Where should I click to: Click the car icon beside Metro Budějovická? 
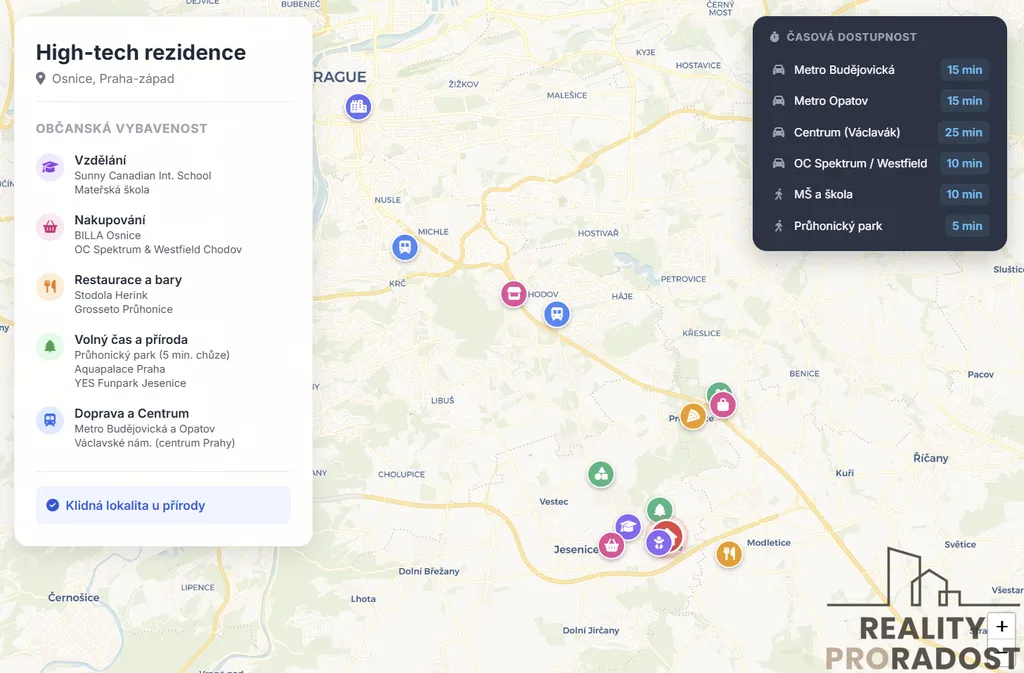778,70
